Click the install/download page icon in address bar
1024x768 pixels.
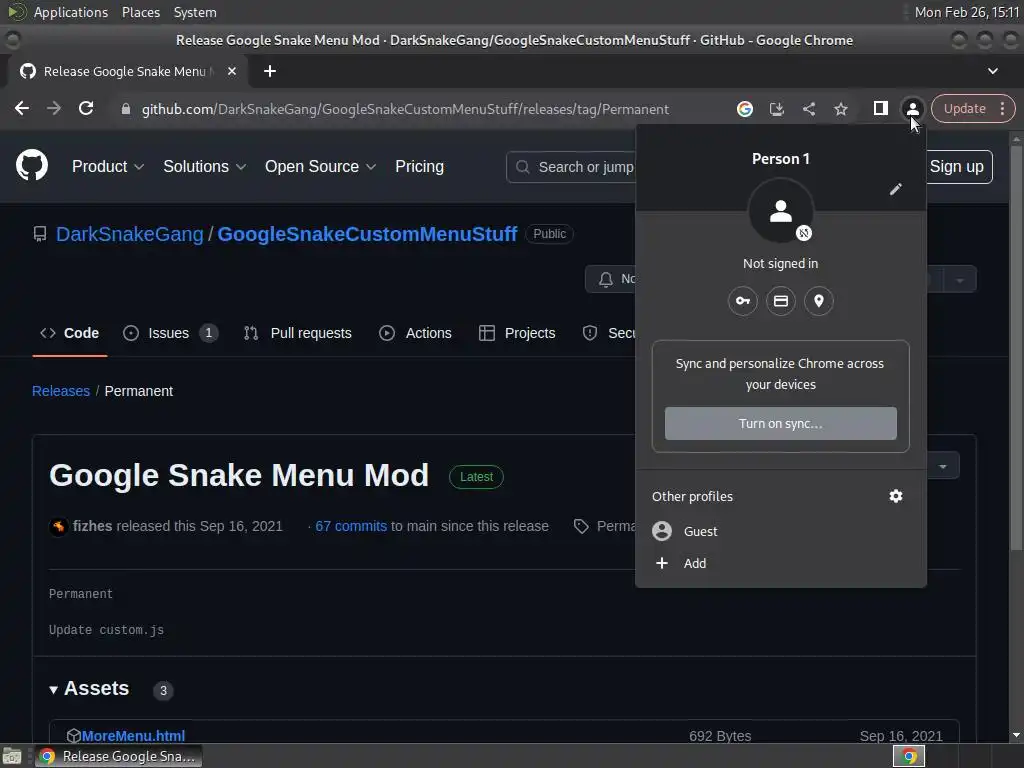pyautogui.click(x=776, y=109)
